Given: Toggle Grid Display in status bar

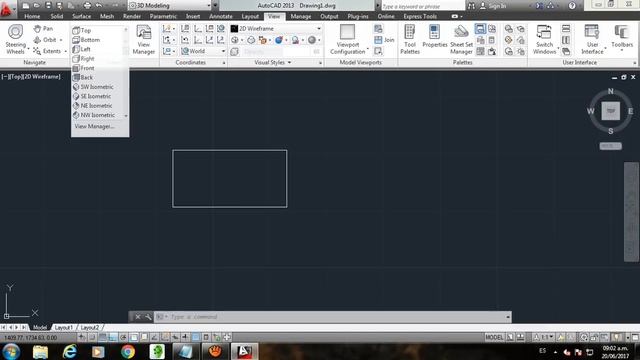Looking at the screenshot, I should click(x=103, y=337).
